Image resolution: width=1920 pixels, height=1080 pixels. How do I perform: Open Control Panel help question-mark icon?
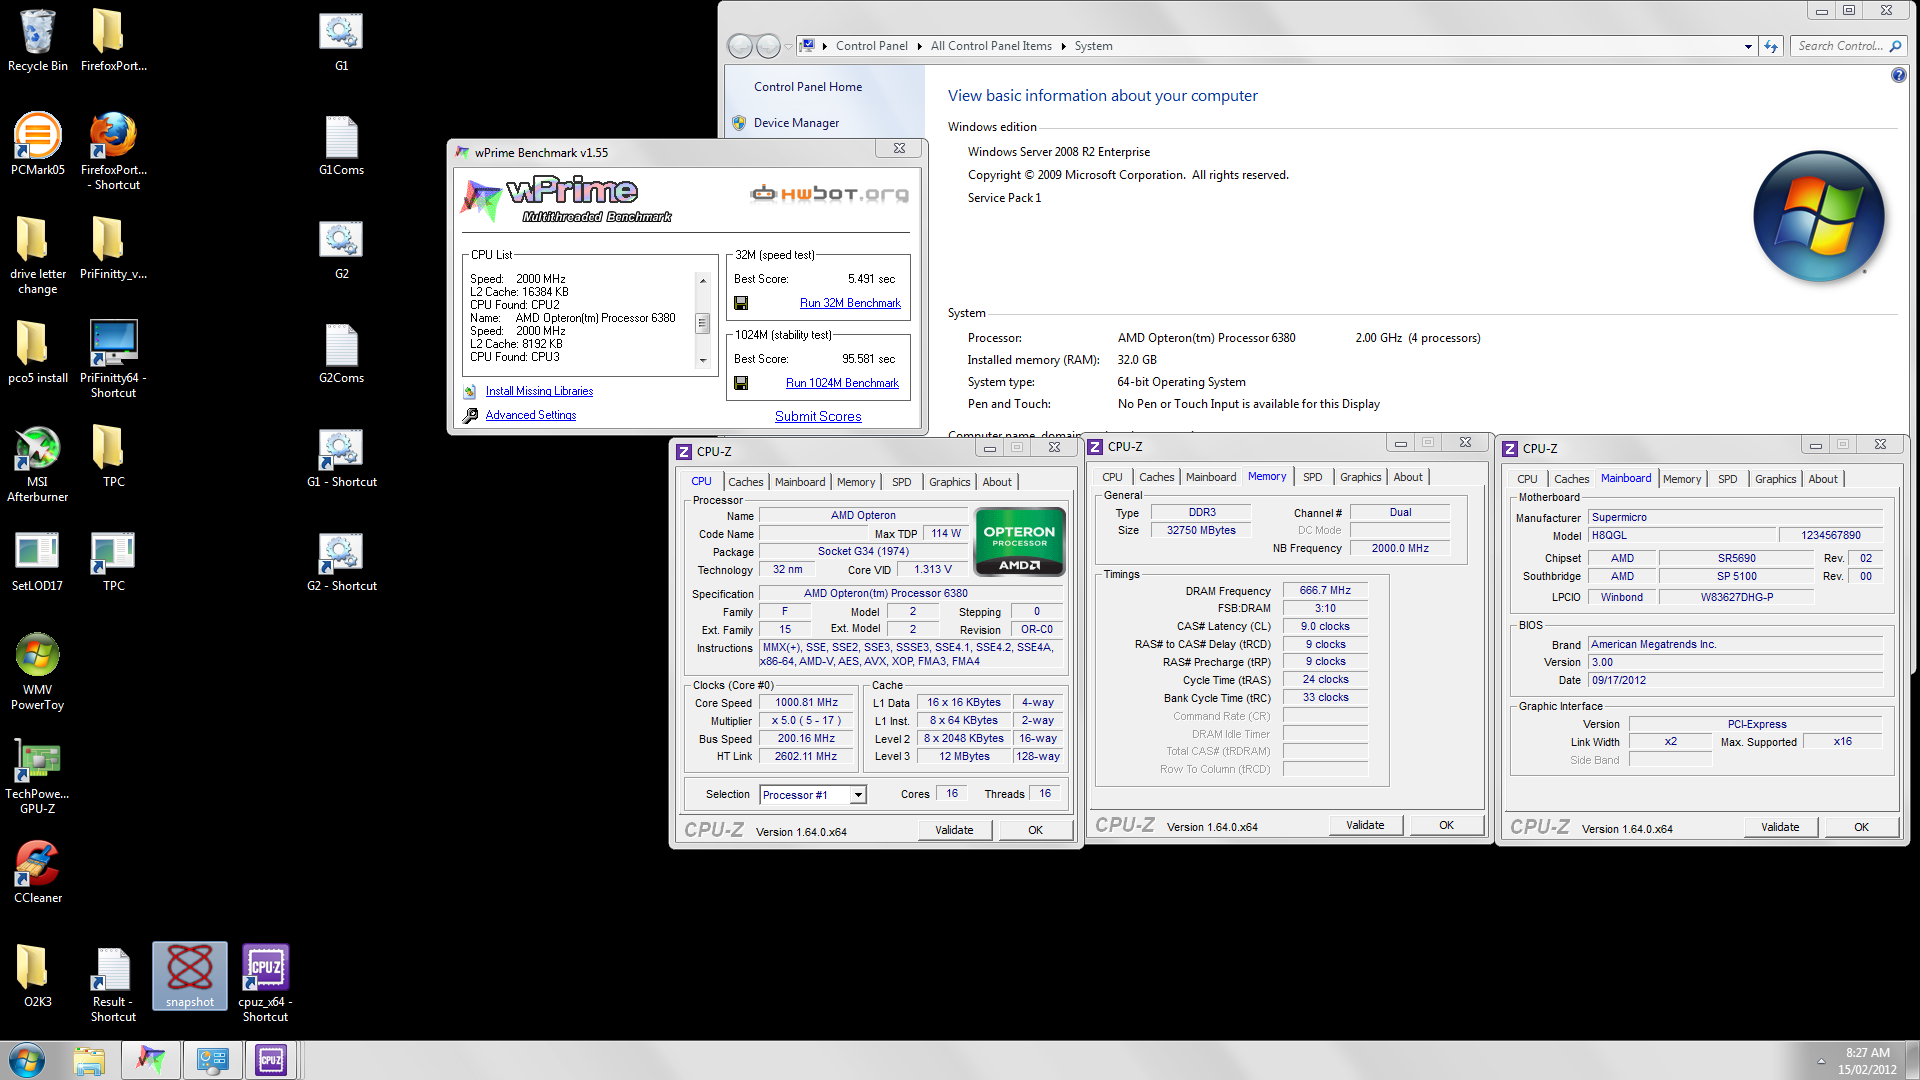(1898, 75)
